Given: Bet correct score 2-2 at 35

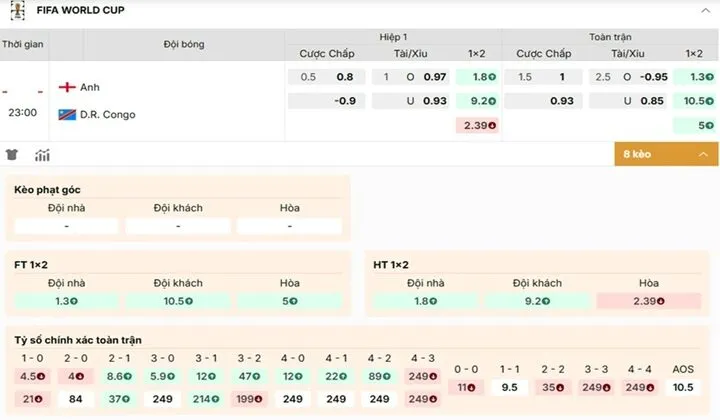Looking at the screenshot, I should 553,387.
